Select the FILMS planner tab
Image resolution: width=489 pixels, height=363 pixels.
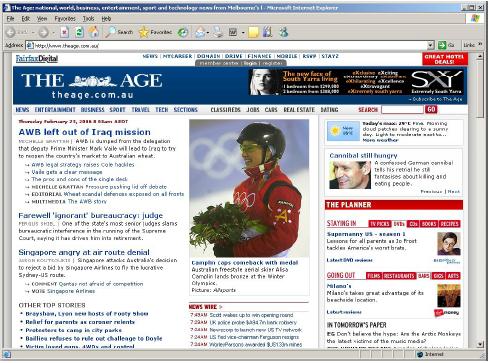374,276
